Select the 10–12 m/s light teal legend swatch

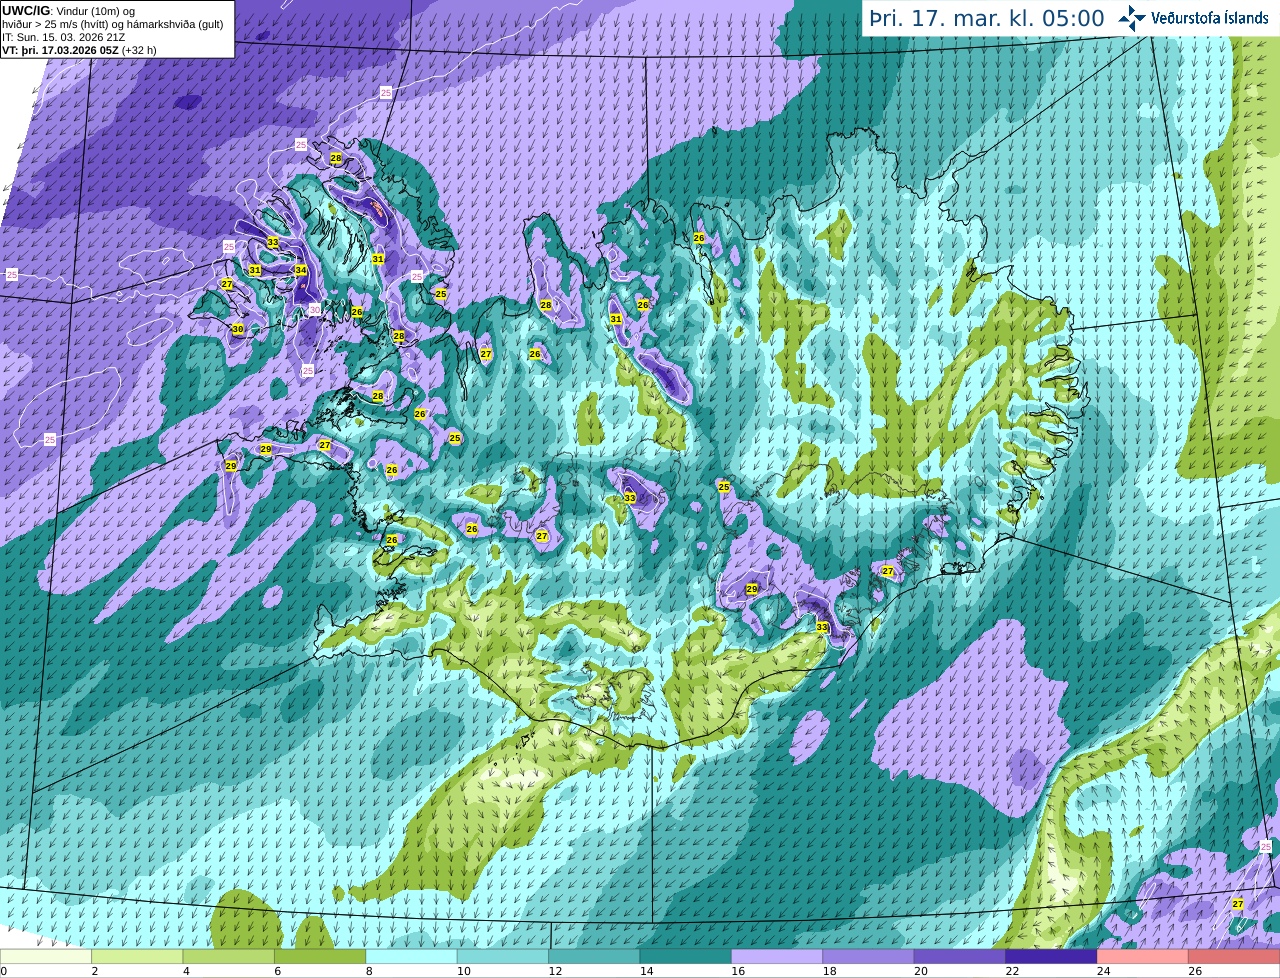(x=503, y=956)
